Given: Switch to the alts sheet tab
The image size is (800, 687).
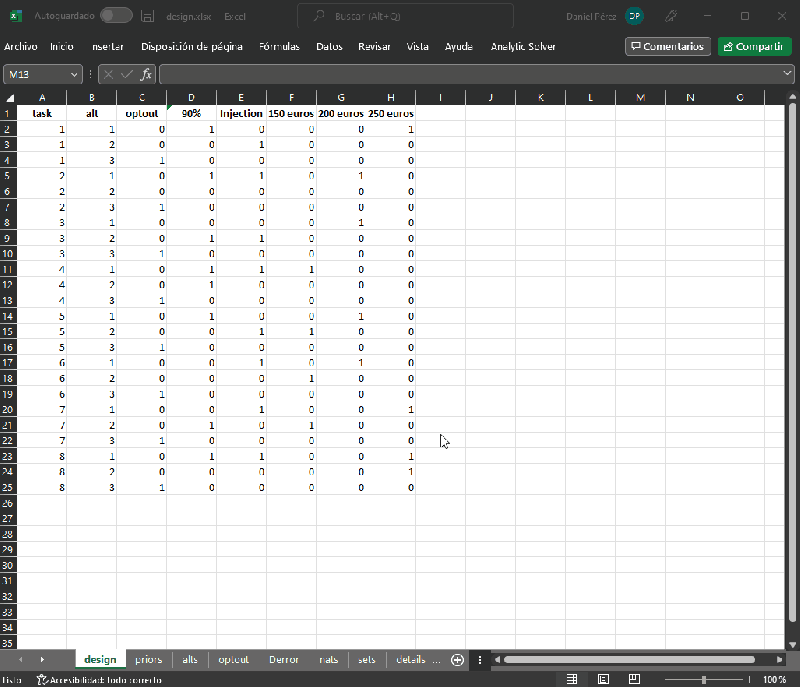Looking at the screenshot, I should point(190,659).
